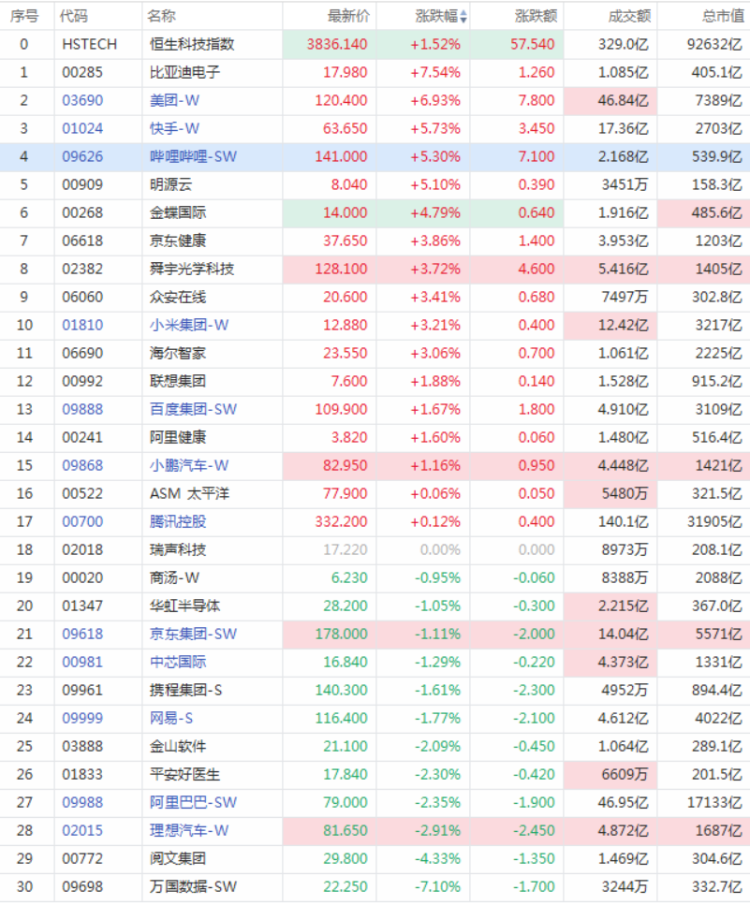This screenshot has height=905, width=750.
Task: Select the 比亚迪电子 row name
Action: [185, 73]
